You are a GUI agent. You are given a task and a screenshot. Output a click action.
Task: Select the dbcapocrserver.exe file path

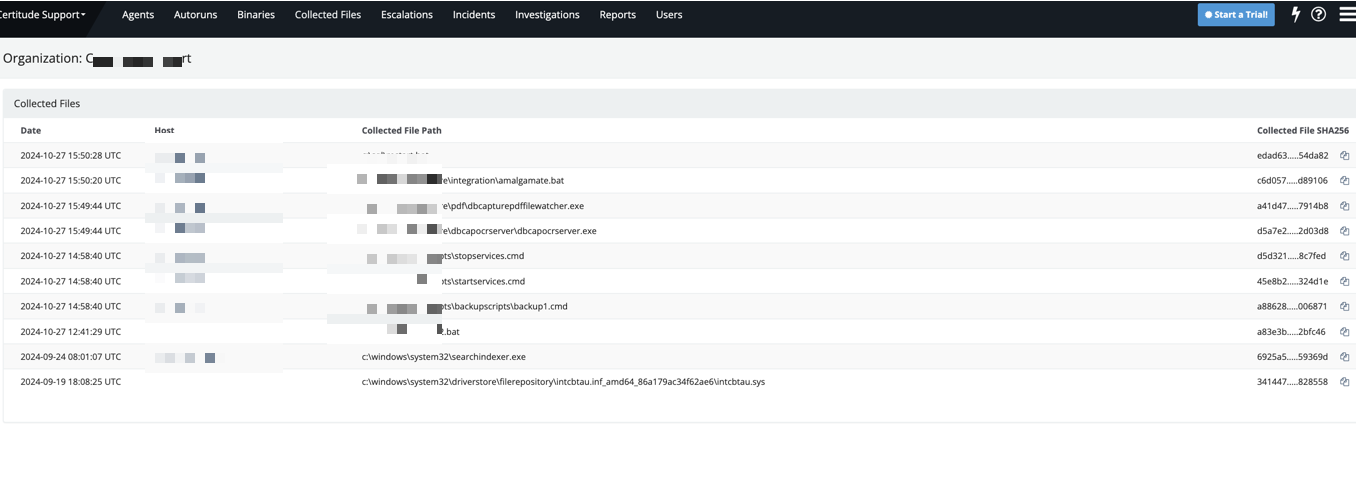pos(520,231)
